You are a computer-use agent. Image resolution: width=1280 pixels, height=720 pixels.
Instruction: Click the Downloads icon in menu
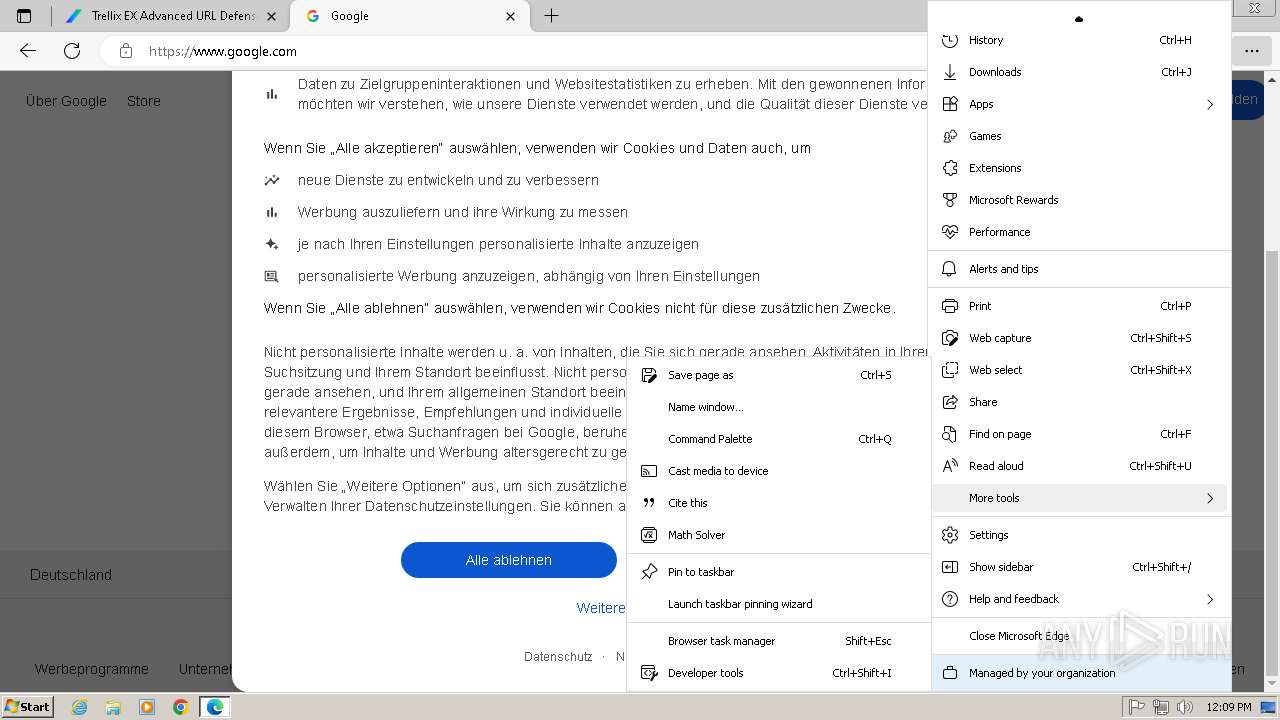pyautogui.click(x=950, y=72)
